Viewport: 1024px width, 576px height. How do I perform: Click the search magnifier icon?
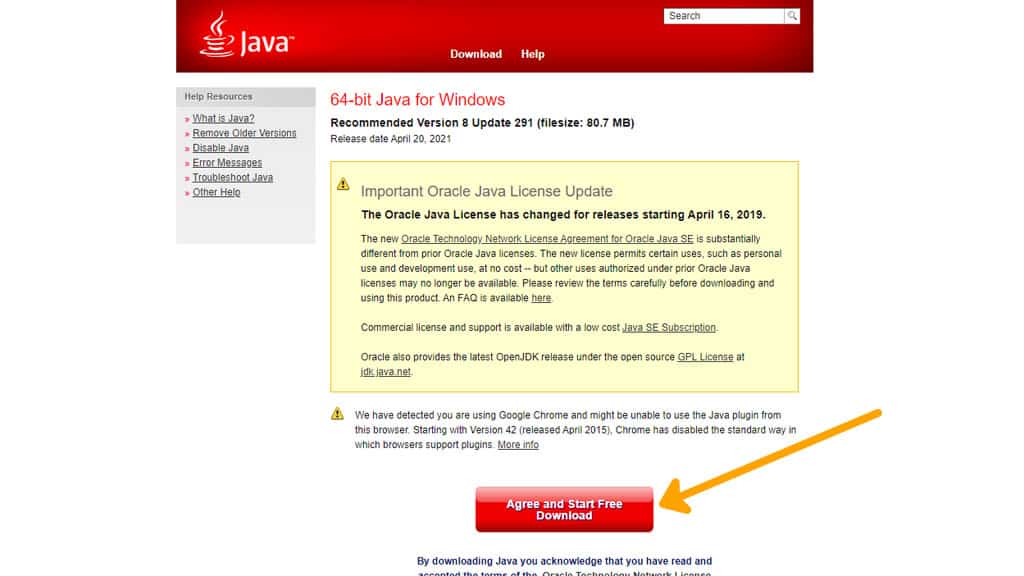[x=792, y=16]
